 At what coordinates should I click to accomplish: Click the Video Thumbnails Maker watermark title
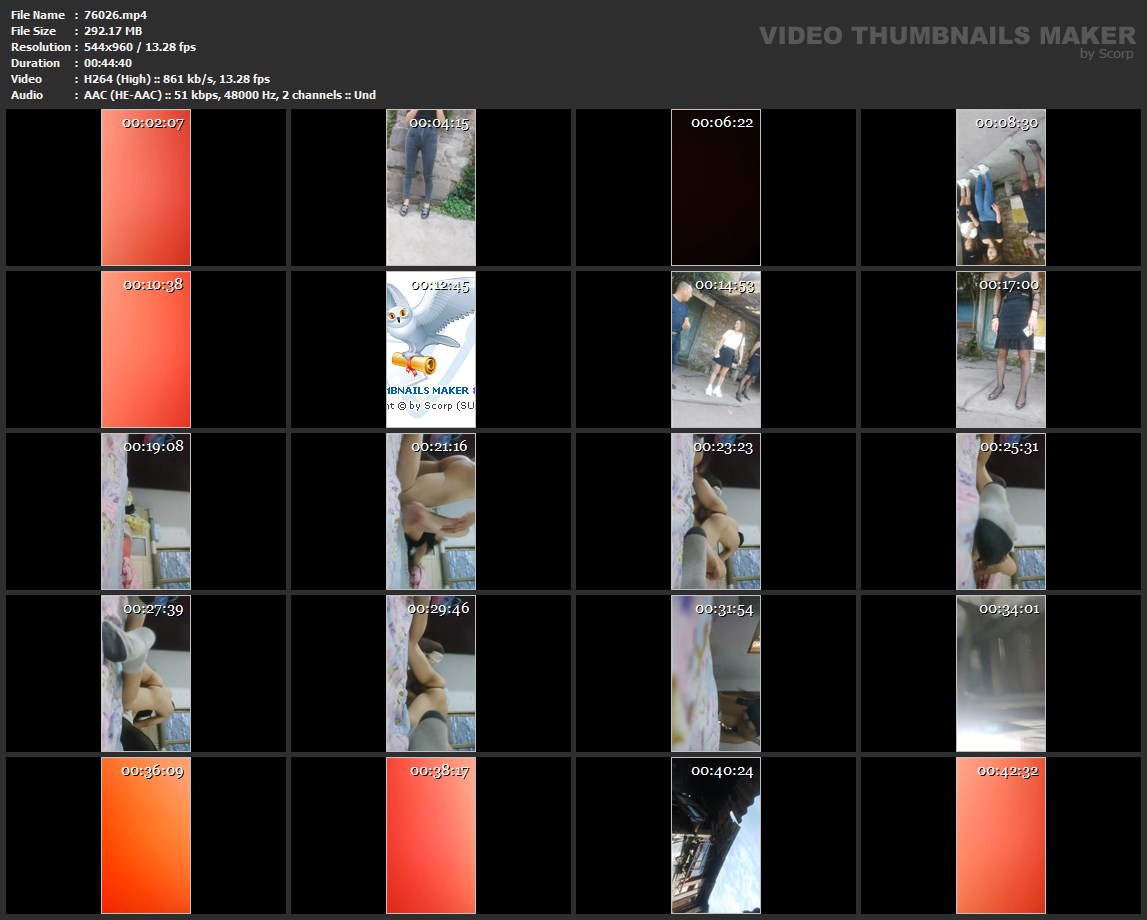tap(946, 35)
